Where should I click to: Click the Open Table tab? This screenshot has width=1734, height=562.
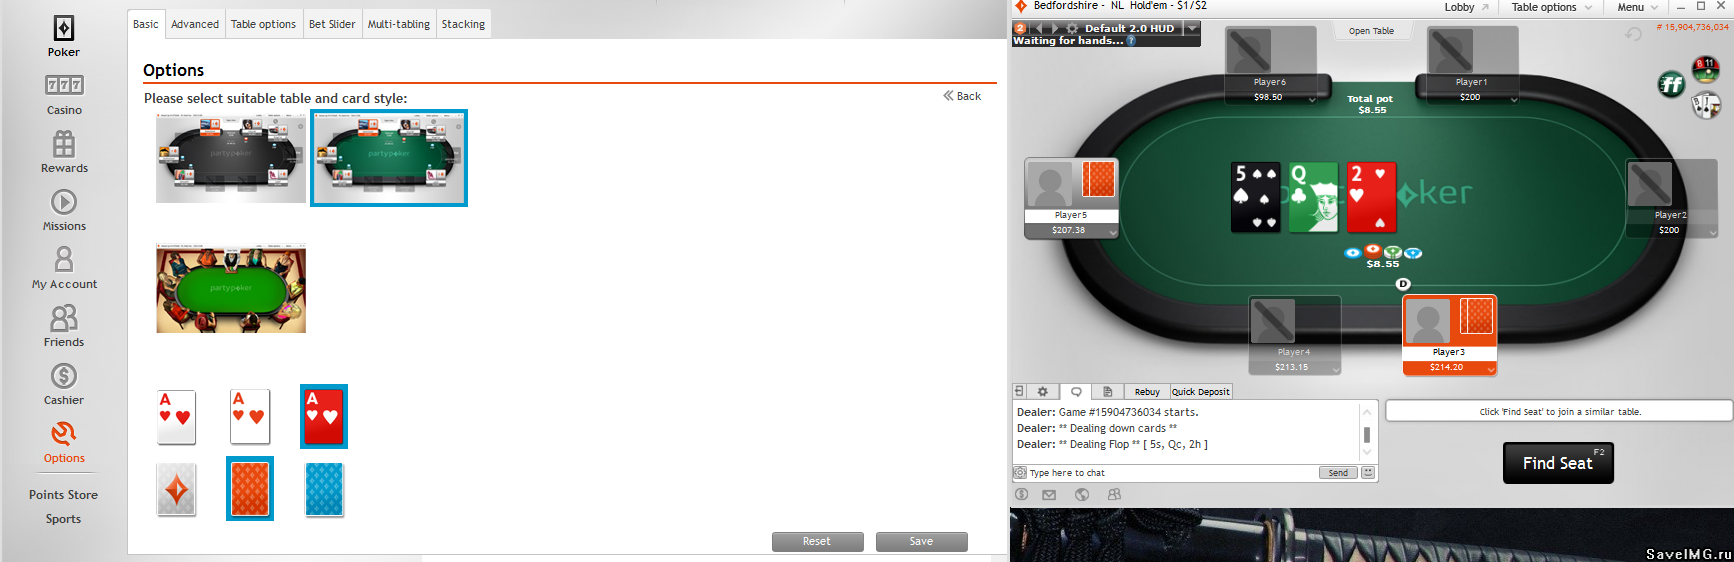1371,31
